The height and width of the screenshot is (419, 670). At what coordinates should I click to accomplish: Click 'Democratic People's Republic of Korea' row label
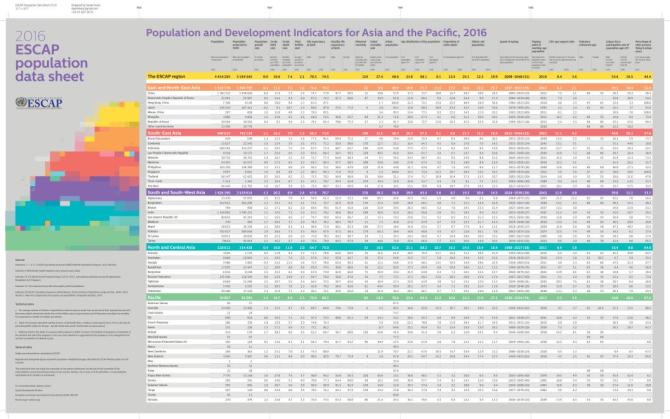tap(171, 98)
